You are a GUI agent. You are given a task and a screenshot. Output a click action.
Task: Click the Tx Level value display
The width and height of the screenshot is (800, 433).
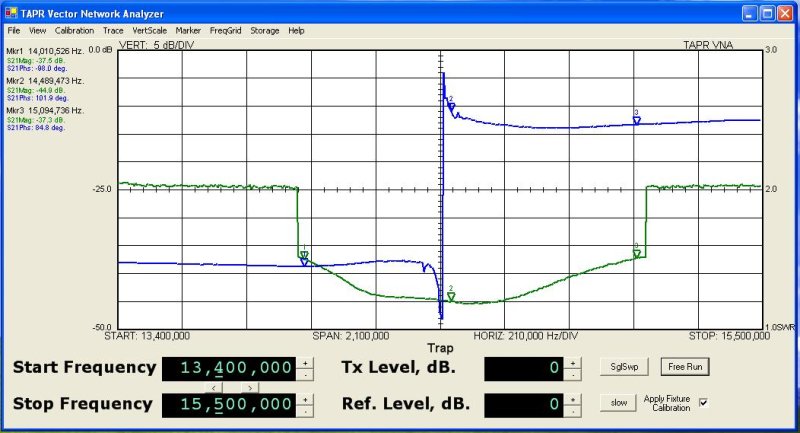[x=523, y=369]
